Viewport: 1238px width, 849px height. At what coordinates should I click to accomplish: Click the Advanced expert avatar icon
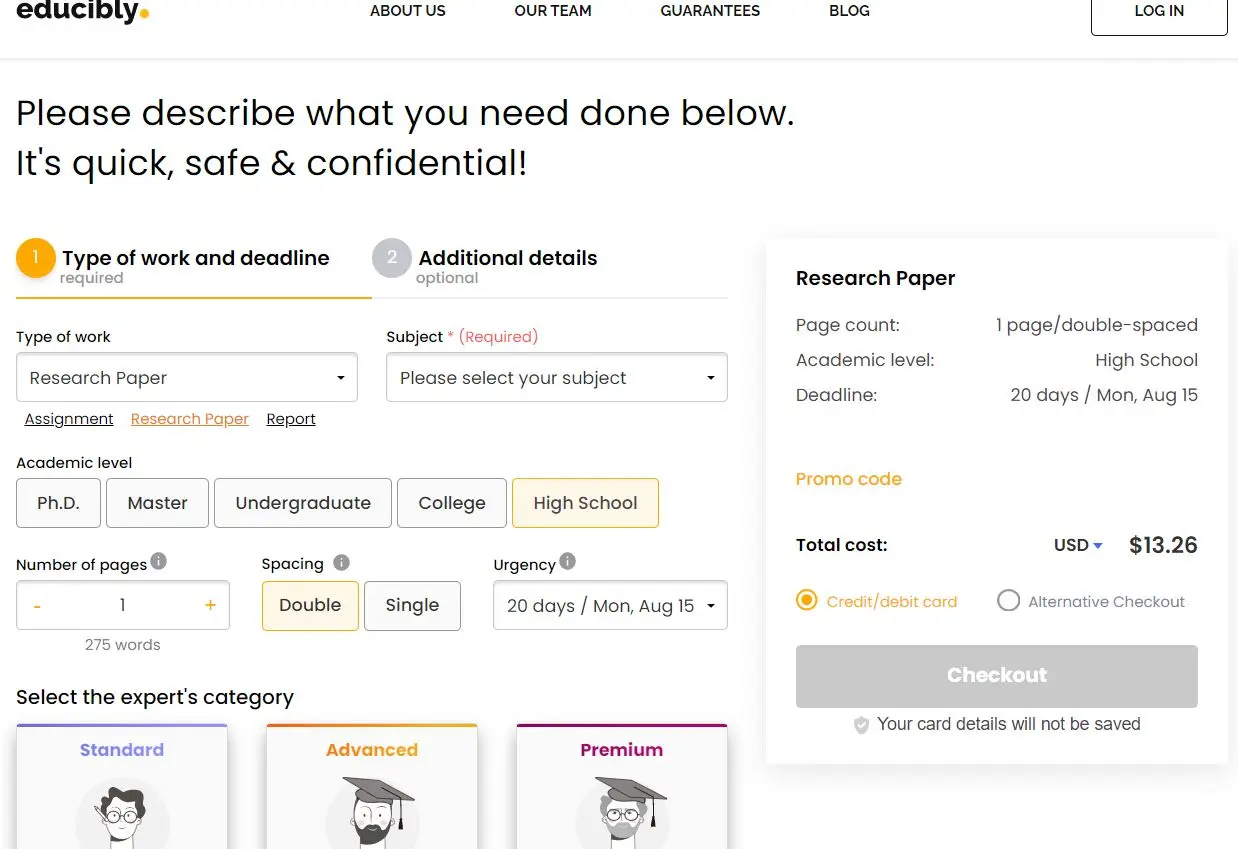coord(372,812)
